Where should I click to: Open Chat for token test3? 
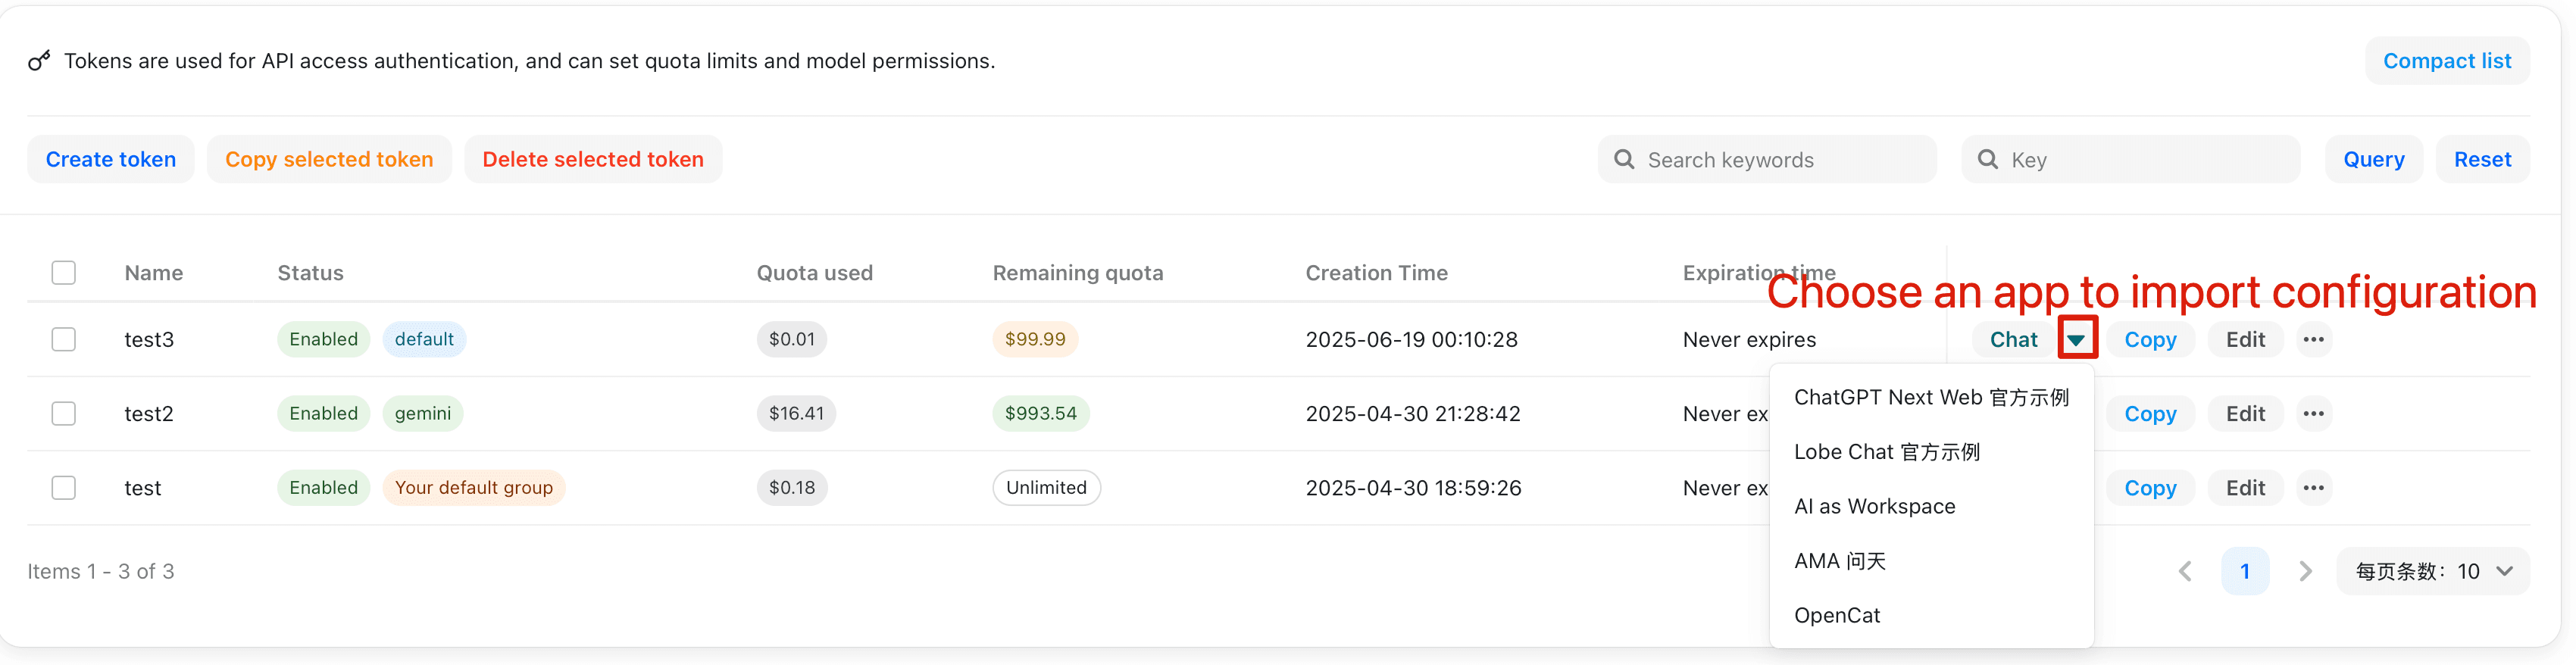click(2013, 340)
